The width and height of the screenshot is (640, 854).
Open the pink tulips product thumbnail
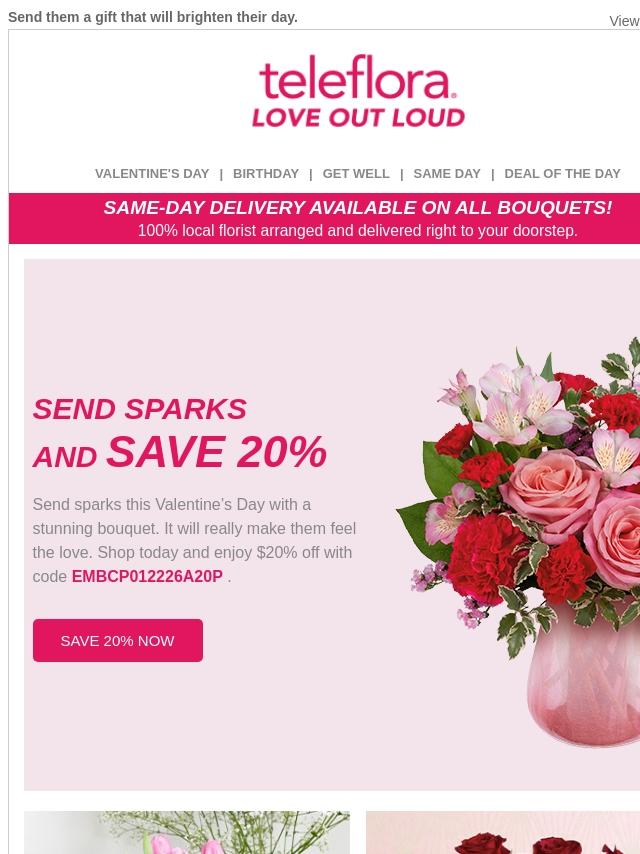point(187,833)
